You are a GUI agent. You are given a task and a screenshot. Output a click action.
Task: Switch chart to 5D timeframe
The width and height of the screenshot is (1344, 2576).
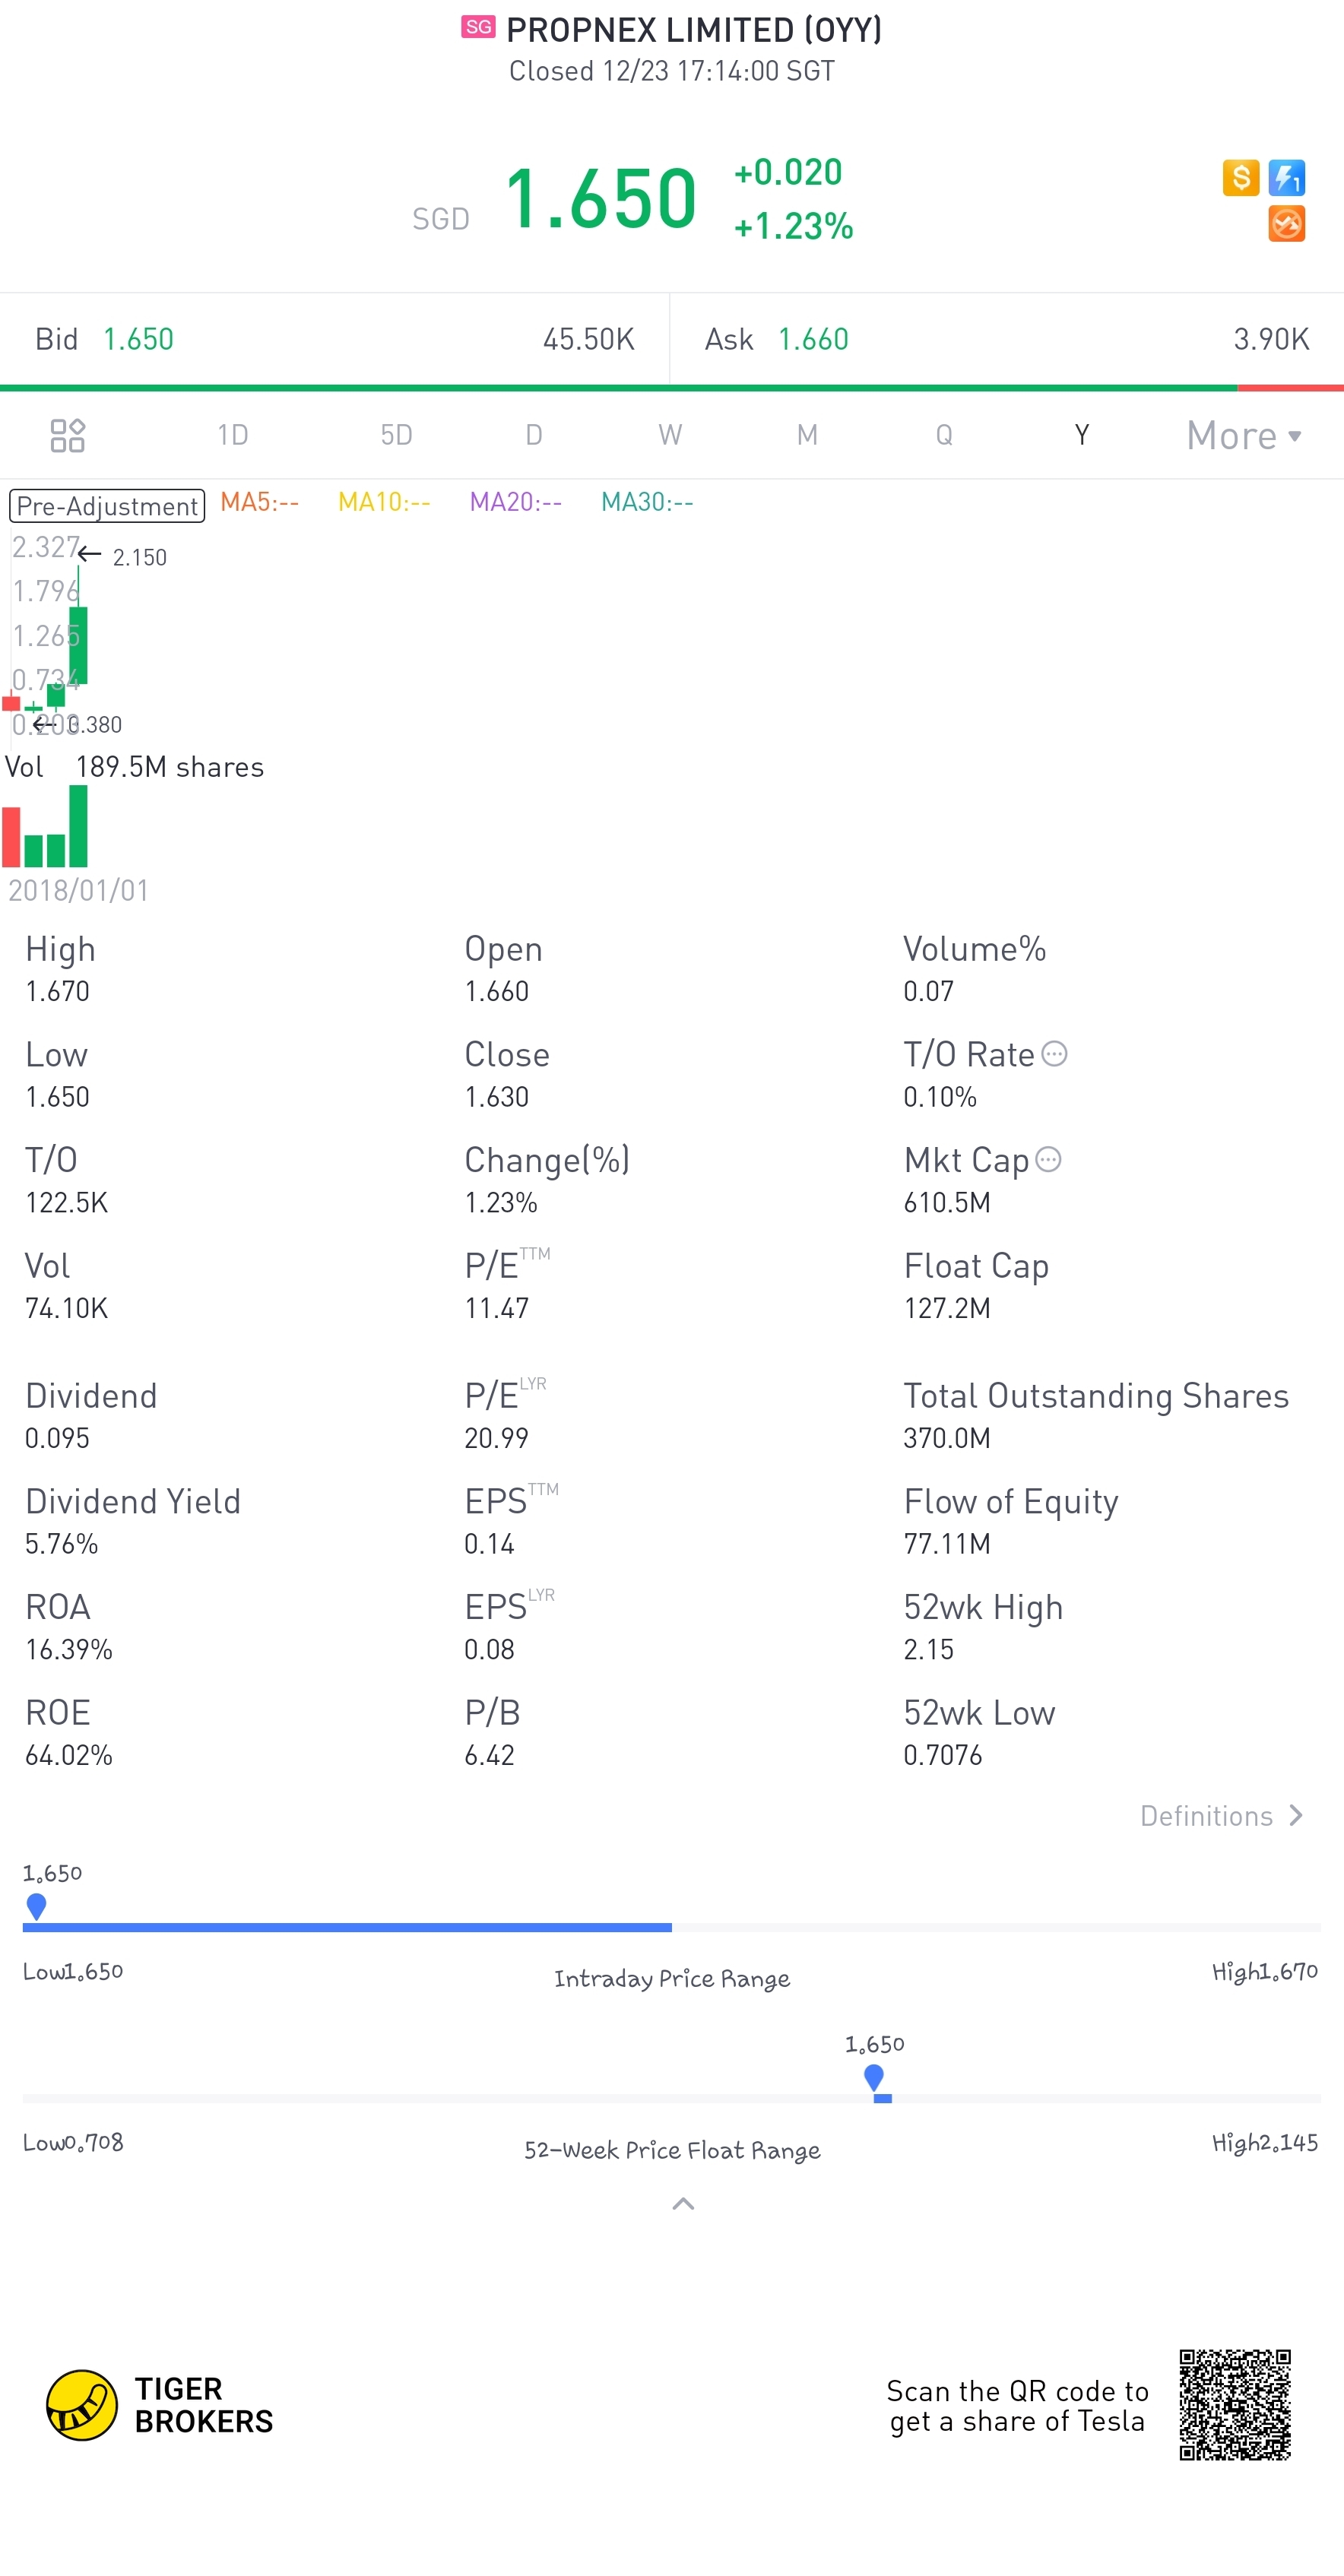(x=396, y=435)
